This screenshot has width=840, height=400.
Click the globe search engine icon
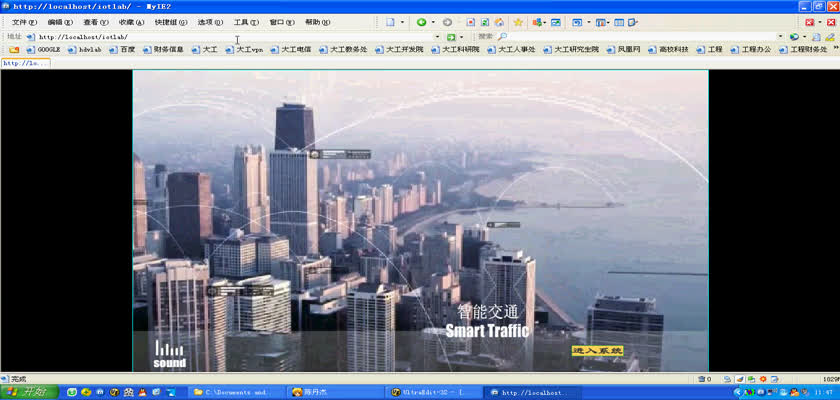click(794, 37)
